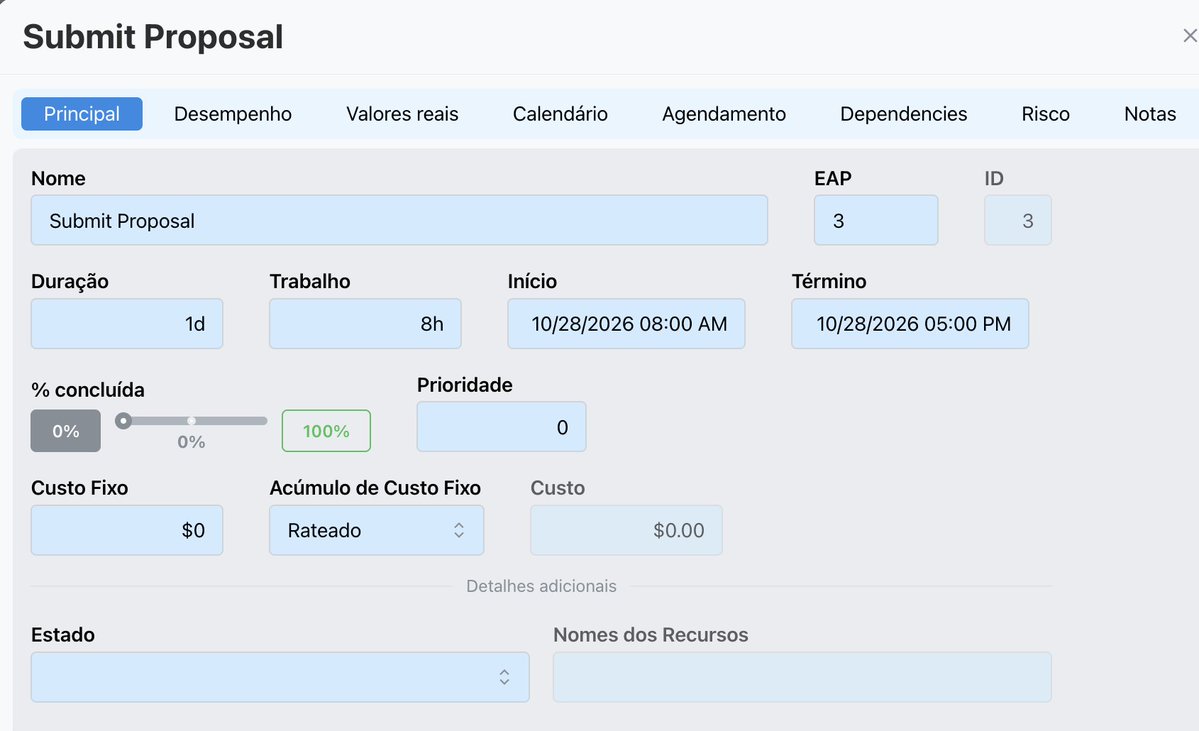1199x731 pixels.
Task: Click the % concluída slider handle
Action: coord(123,421)
